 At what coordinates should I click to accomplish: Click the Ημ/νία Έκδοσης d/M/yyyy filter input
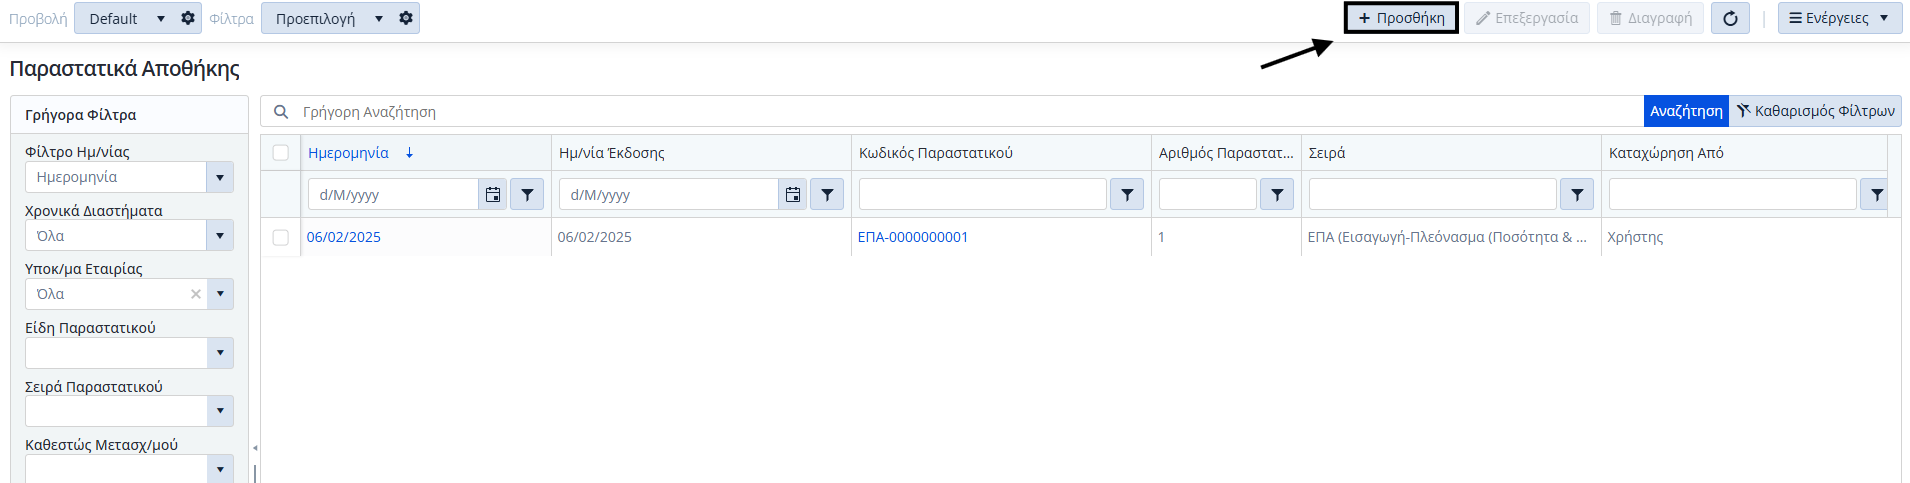click(668, 195)
